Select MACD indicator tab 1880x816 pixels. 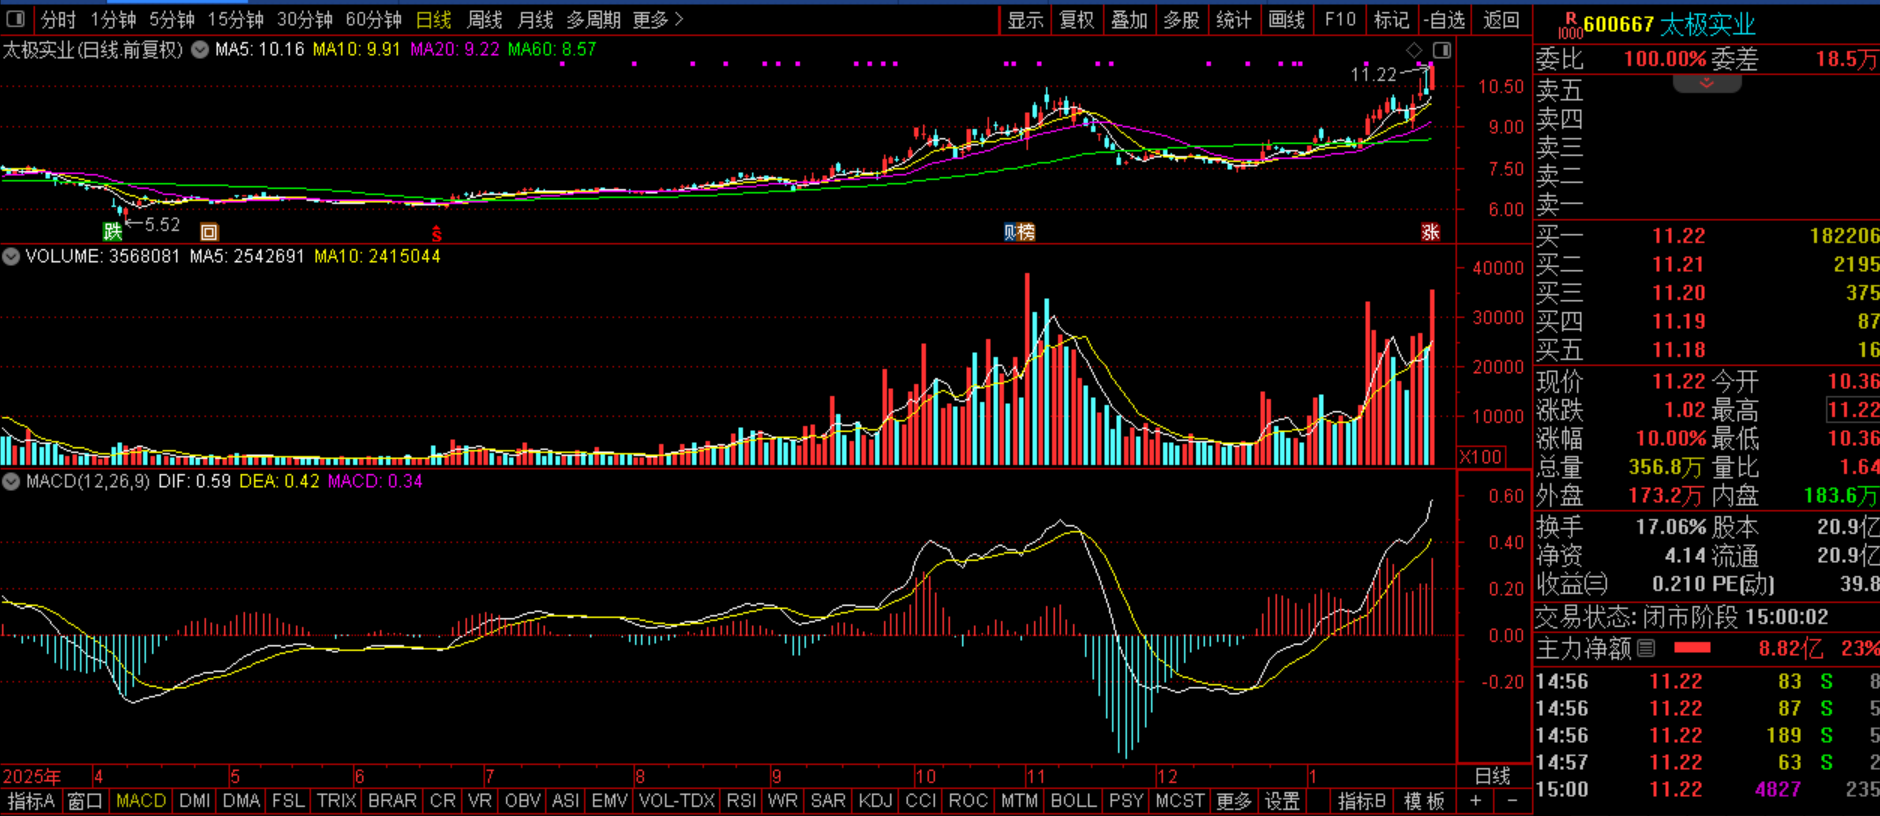(141, 801)
